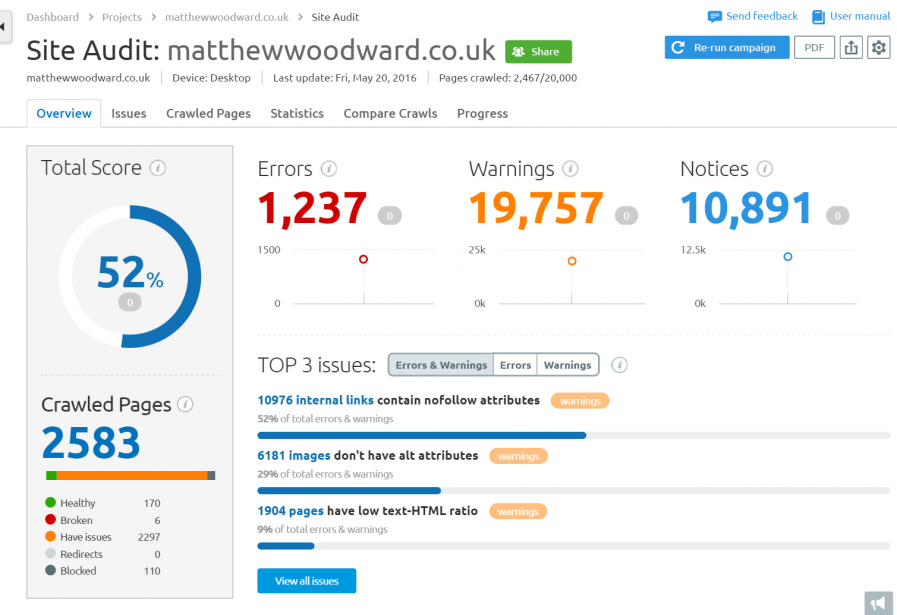This screenshot has height=615, width=897.
Task: Click the Crawled Pages info icon
Action: point(185,404)
